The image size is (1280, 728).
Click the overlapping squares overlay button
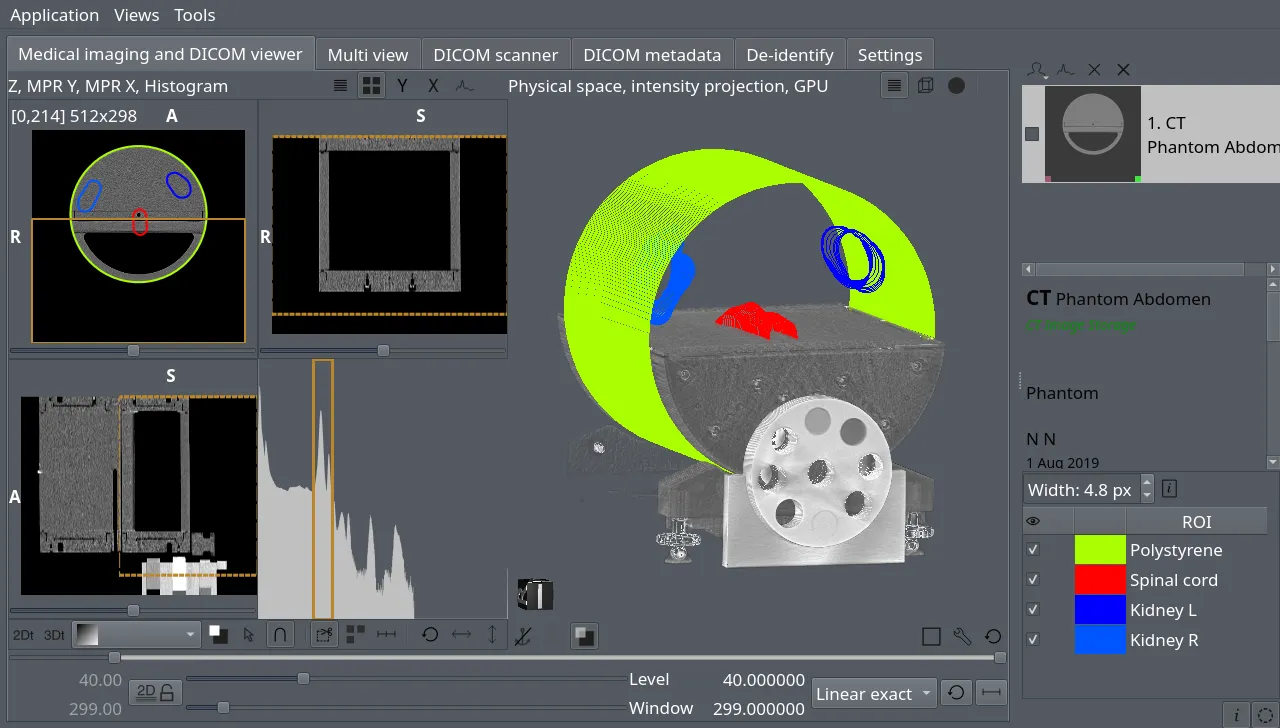pos(584,635)
